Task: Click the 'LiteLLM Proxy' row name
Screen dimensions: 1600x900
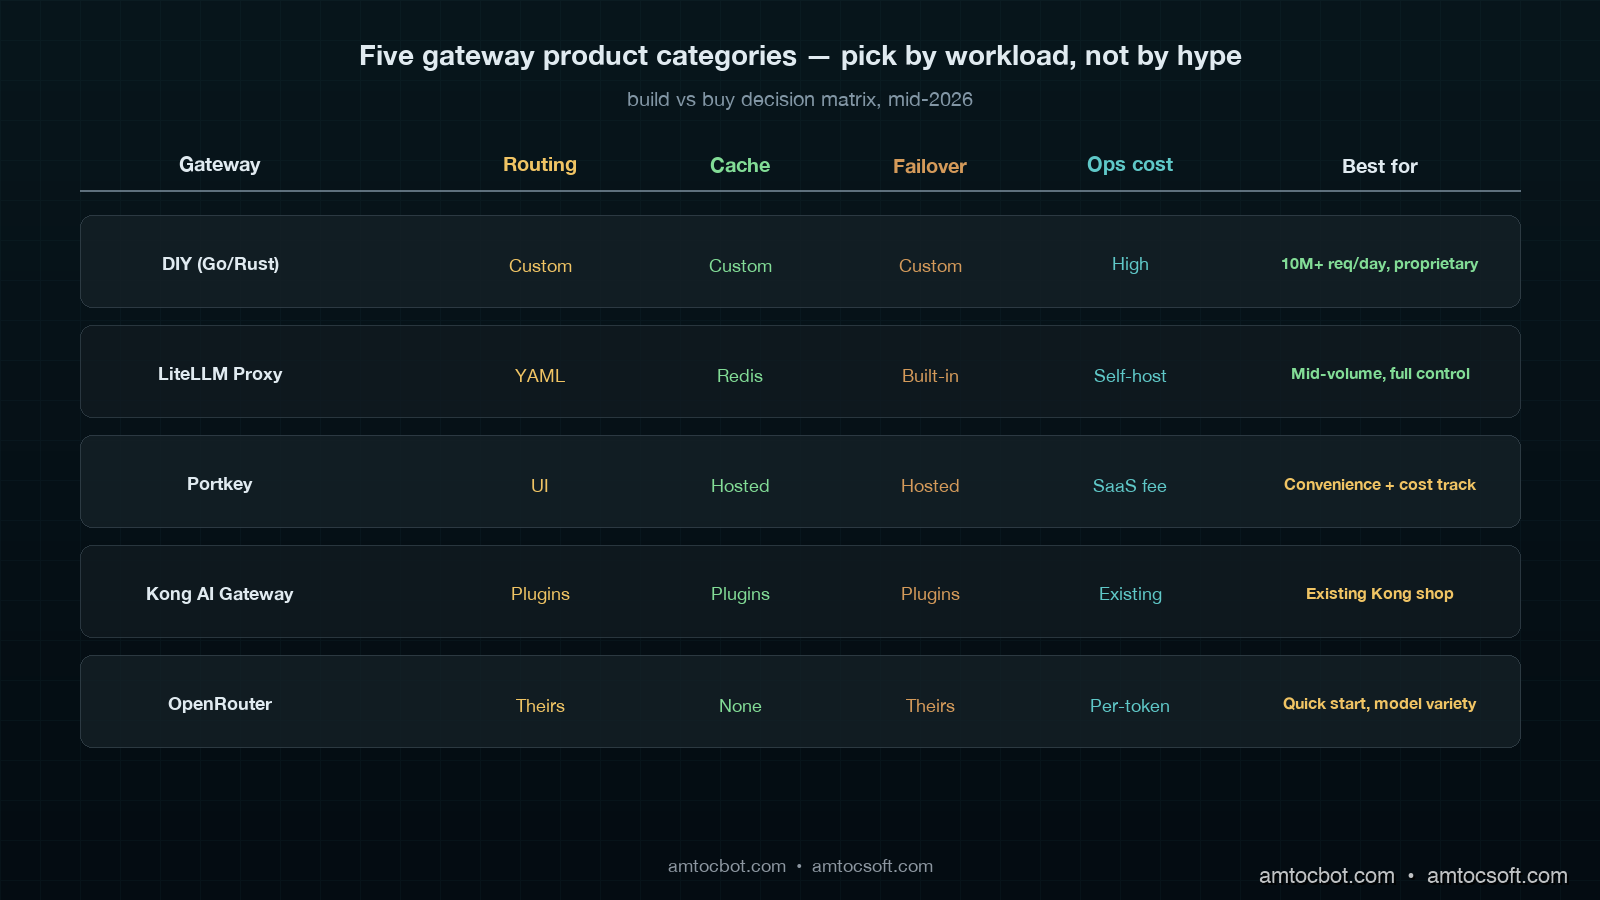Action: (220, 374)
